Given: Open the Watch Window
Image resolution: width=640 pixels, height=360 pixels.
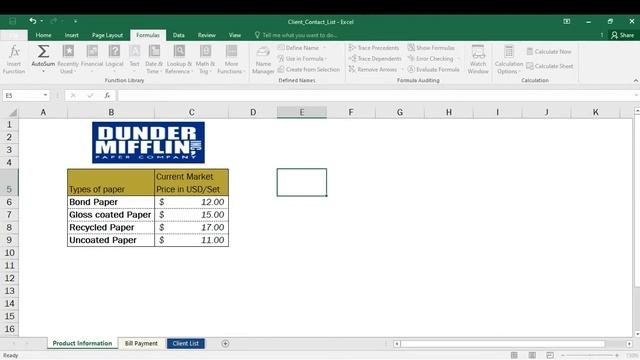Looking at the screenshot, I should click(478, 60).
